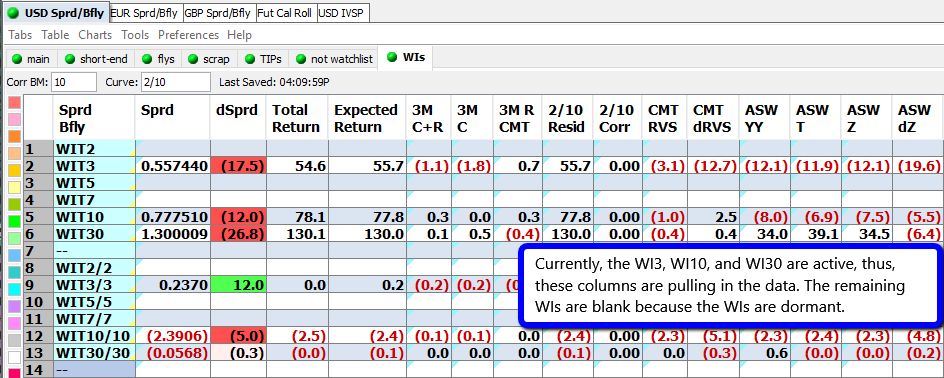Select row number 7 header
Viewport: 944px width, 378px height.
(x=38, y=250)
